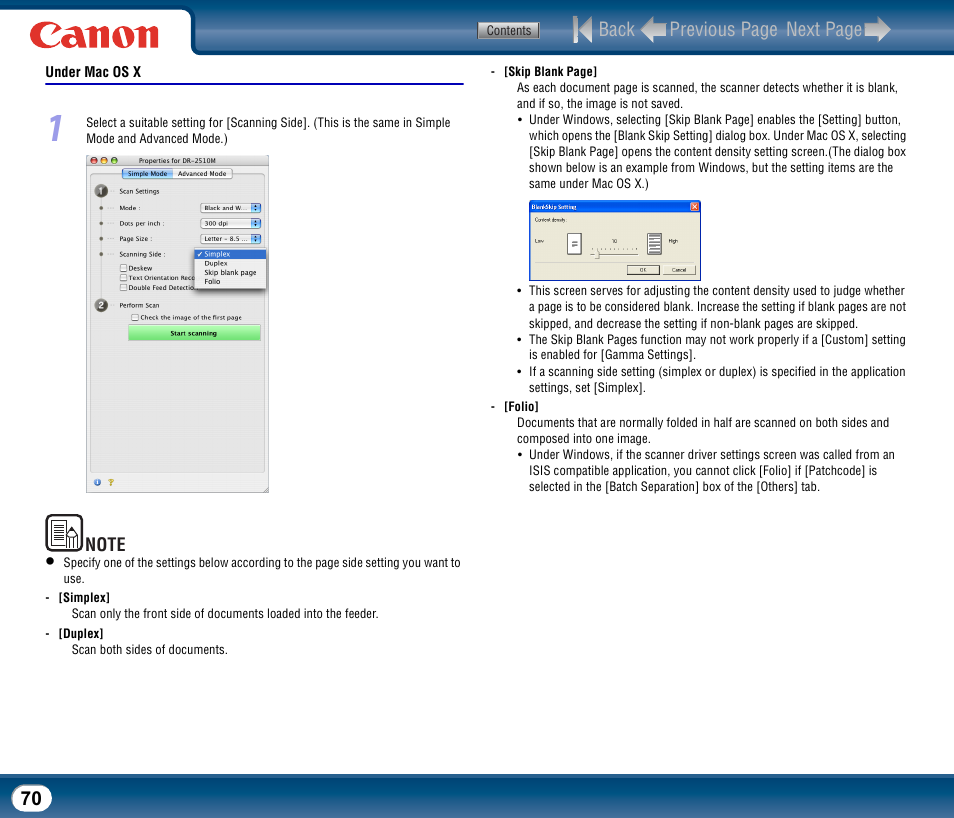This screenshot has width=954, height=818.
Task: Click the yellow minimize button of the Properties window
Action: point(104,161)
